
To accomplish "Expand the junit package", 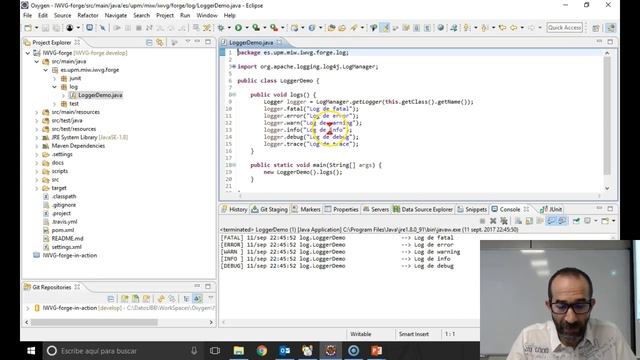I will point(55,78).
